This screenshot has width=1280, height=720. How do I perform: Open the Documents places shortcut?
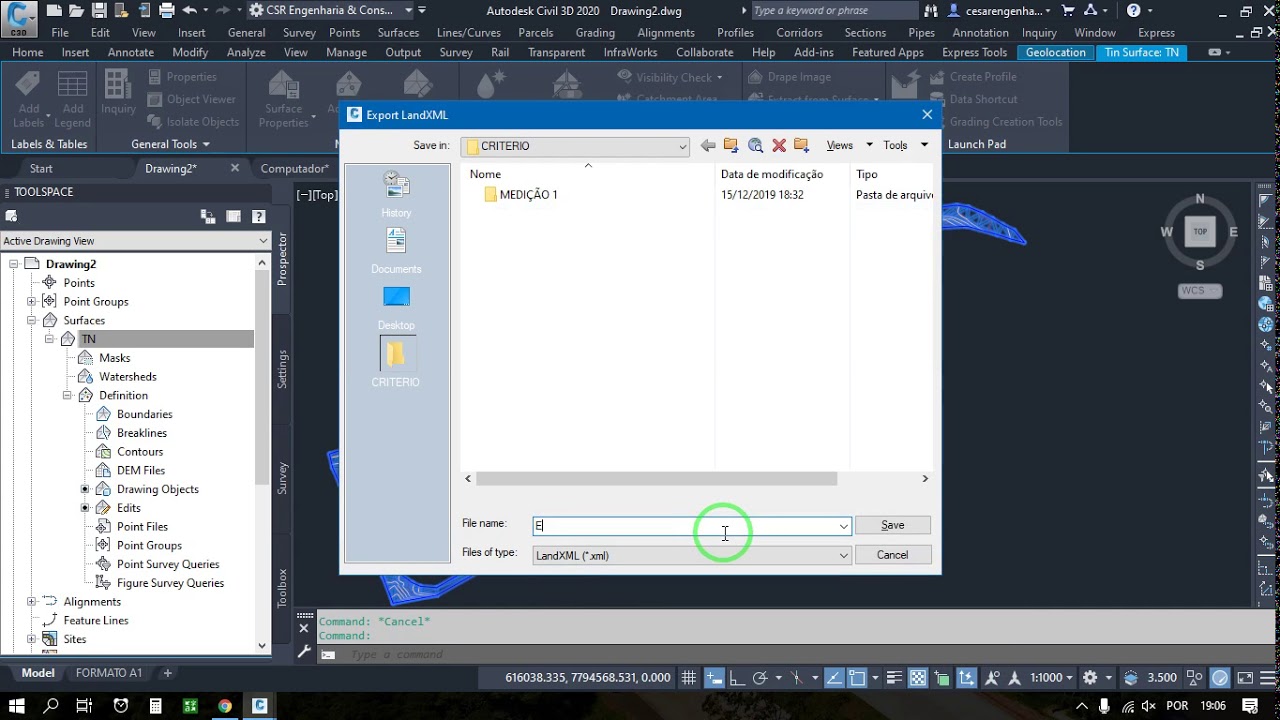(396, 250)
